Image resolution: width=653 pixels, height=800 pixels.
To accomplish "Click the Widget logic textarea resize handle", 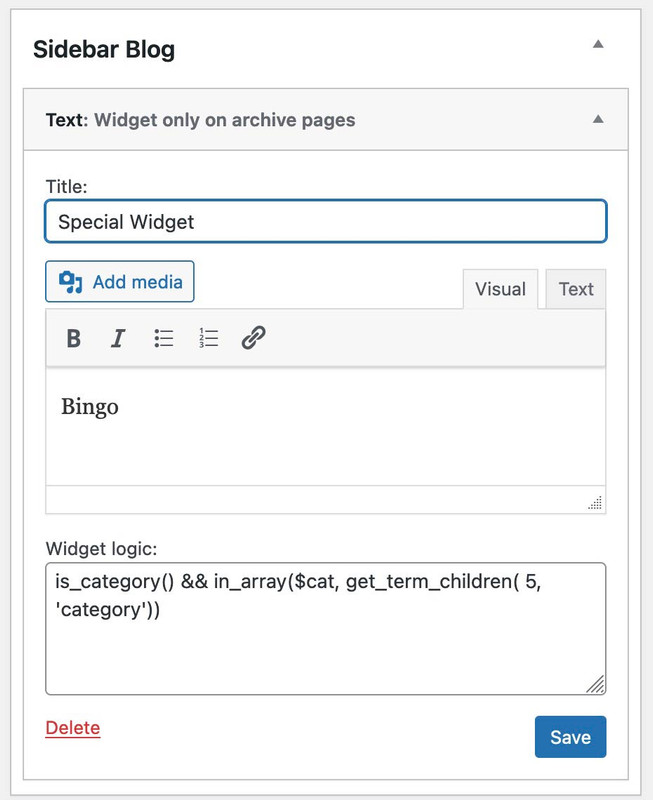I will click(x=595, y=684).
